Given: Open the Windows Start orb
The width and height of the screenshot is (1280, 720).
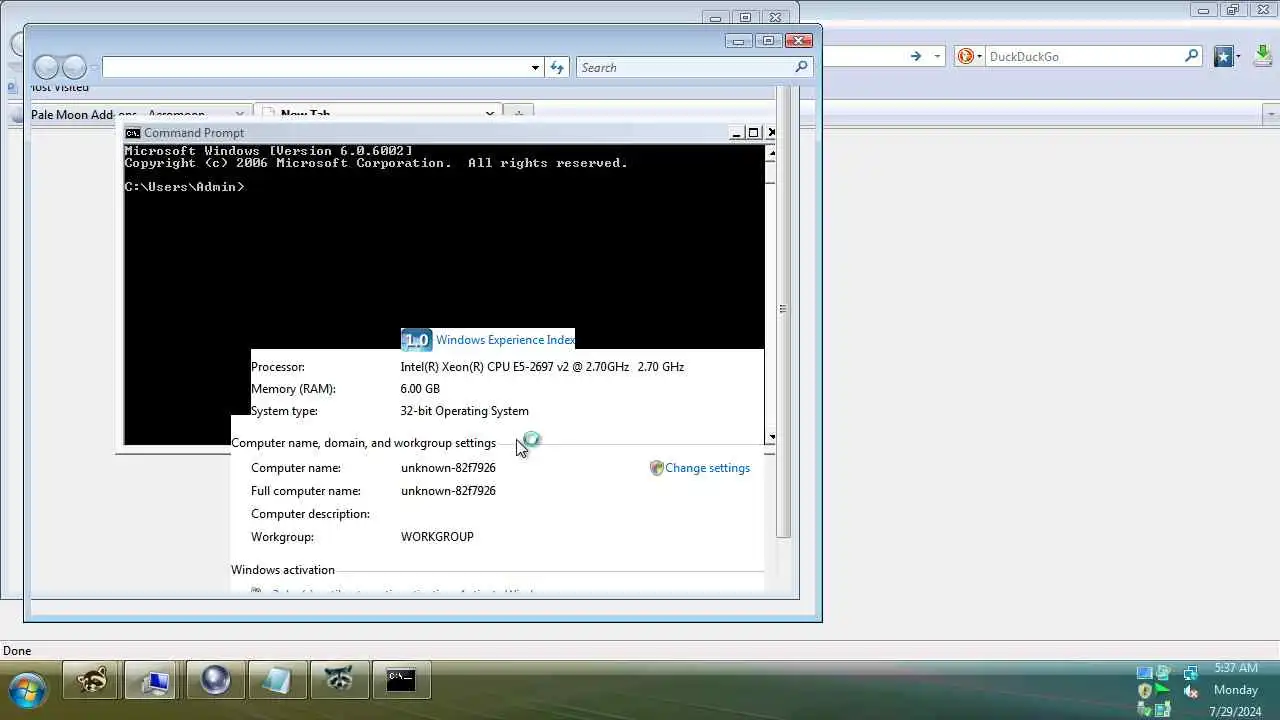Looking at the screenshot, I should pyautogui.click(x=27, y=689).
